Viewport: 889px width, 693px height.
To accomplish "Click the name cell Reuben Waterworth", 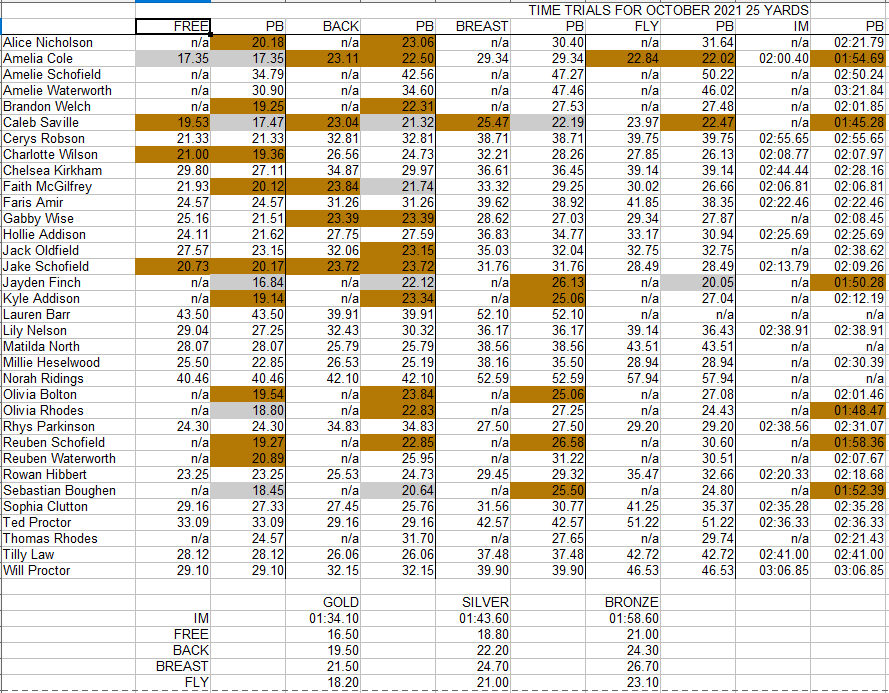I will click(68, 458).
